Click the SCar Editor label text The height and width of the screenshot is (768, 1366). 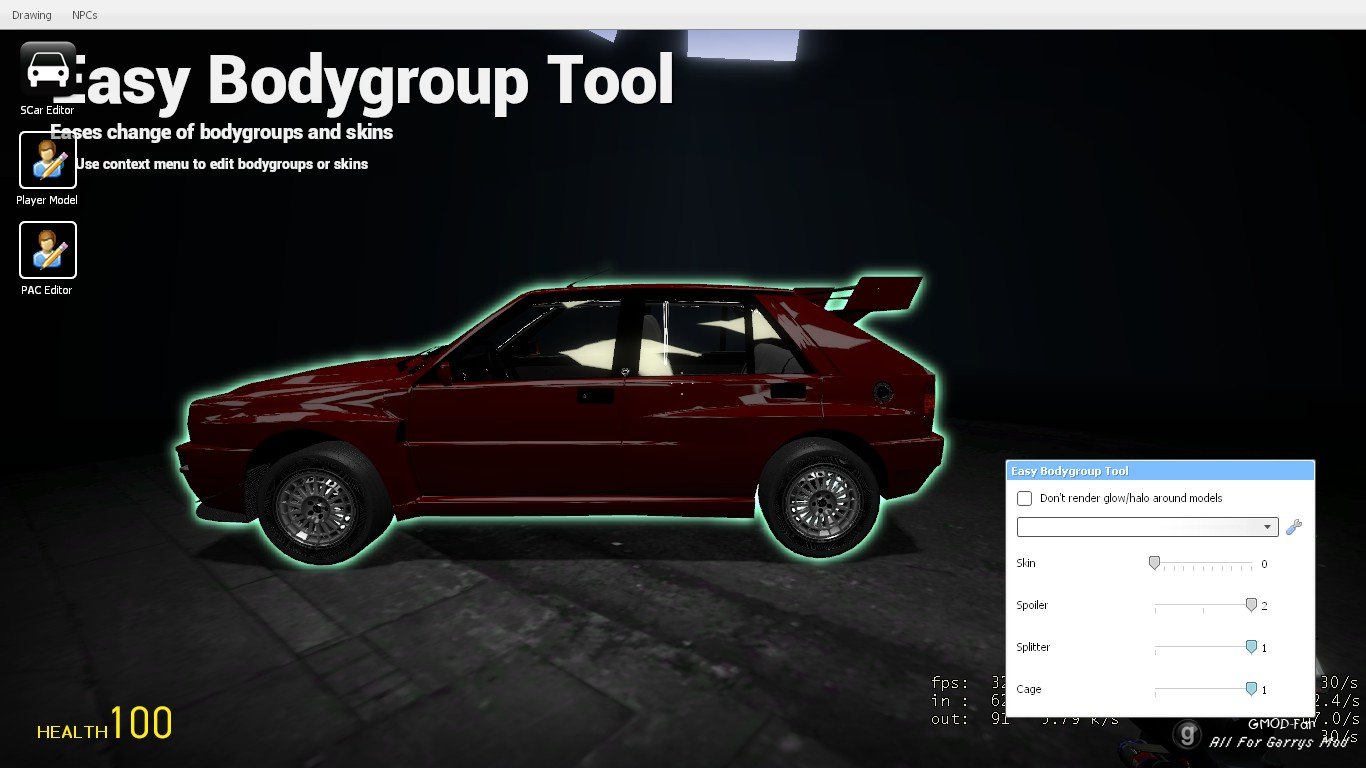[x=48, y=110]
